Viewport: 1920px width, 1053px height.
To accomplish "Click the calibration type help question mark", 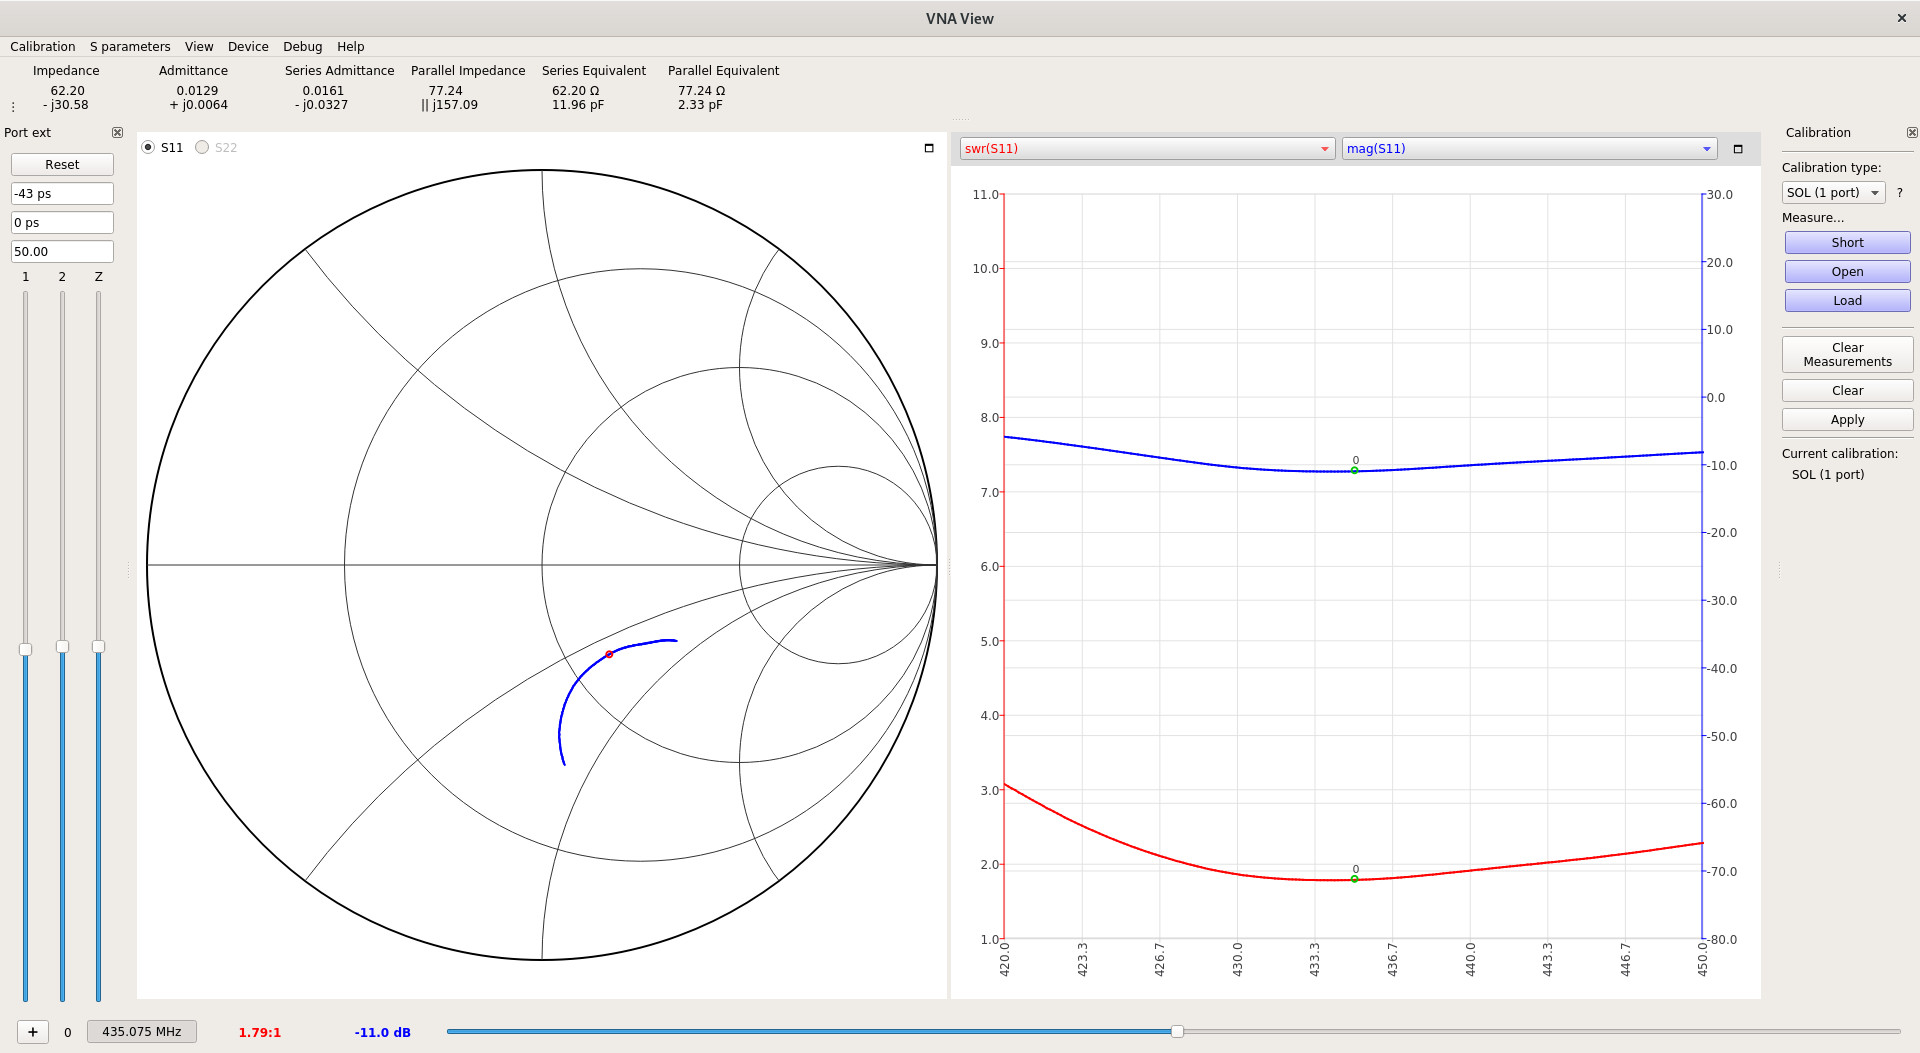I will (1900, 193).
